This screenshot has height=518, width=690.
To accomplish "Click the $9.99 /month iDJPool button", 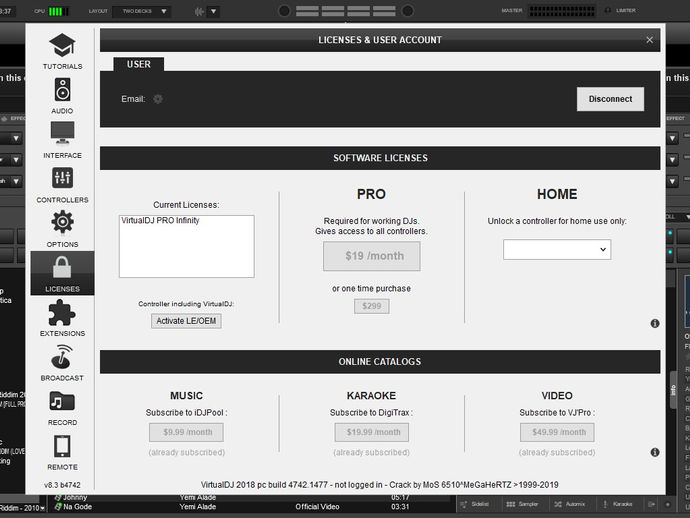I will coord(186,432).
